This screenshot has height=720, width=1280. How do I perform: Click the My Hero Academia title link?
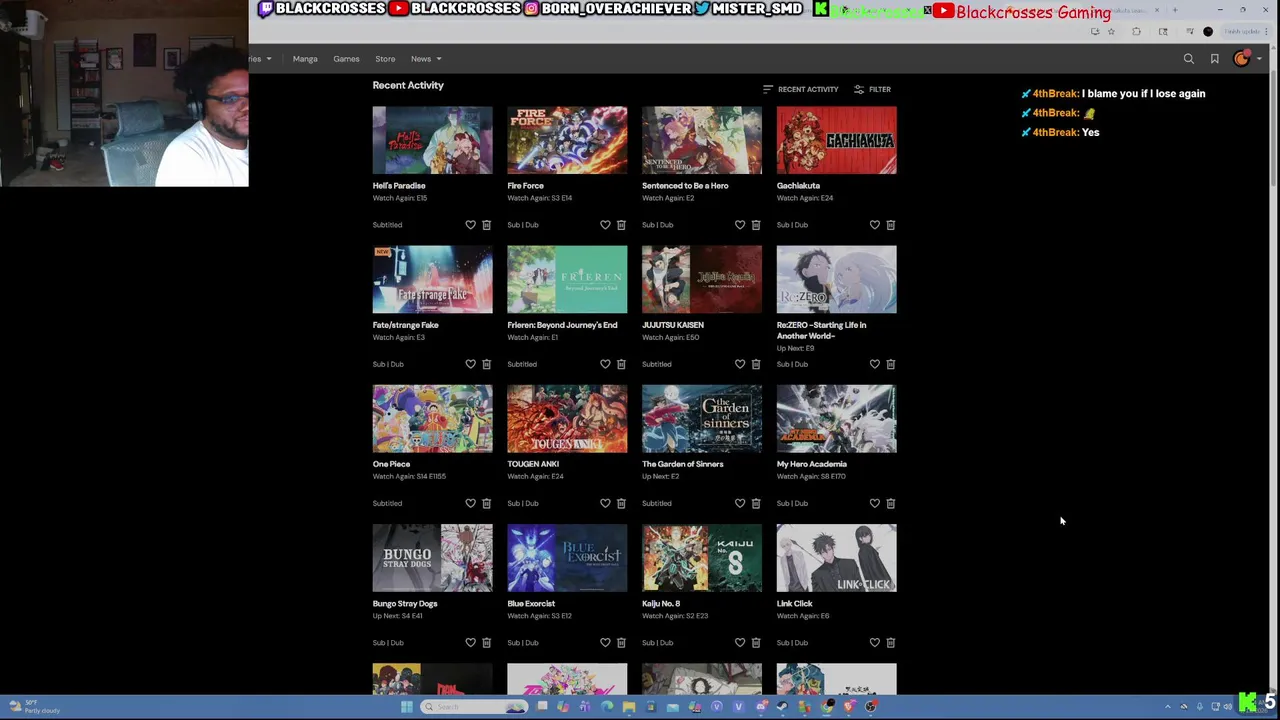[812, 464]
